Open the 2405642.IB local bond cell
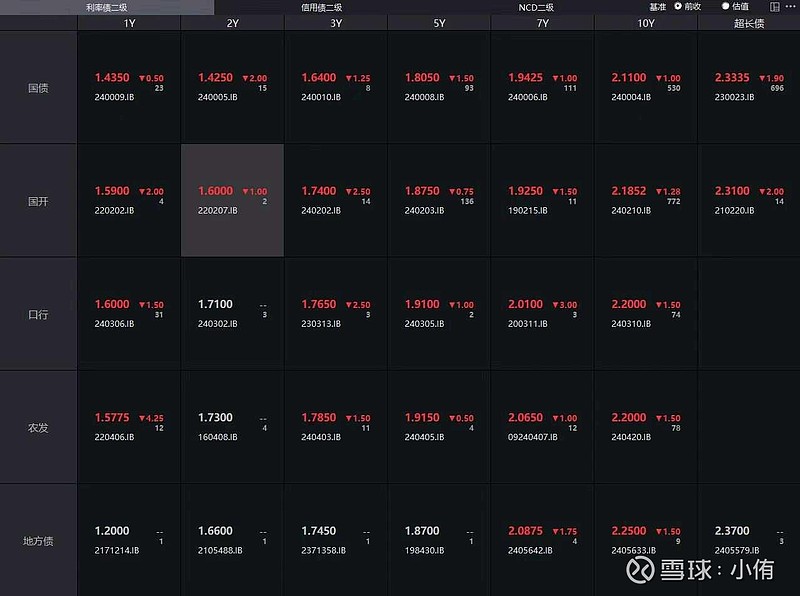The image size is (800, 596). [542, 541]
